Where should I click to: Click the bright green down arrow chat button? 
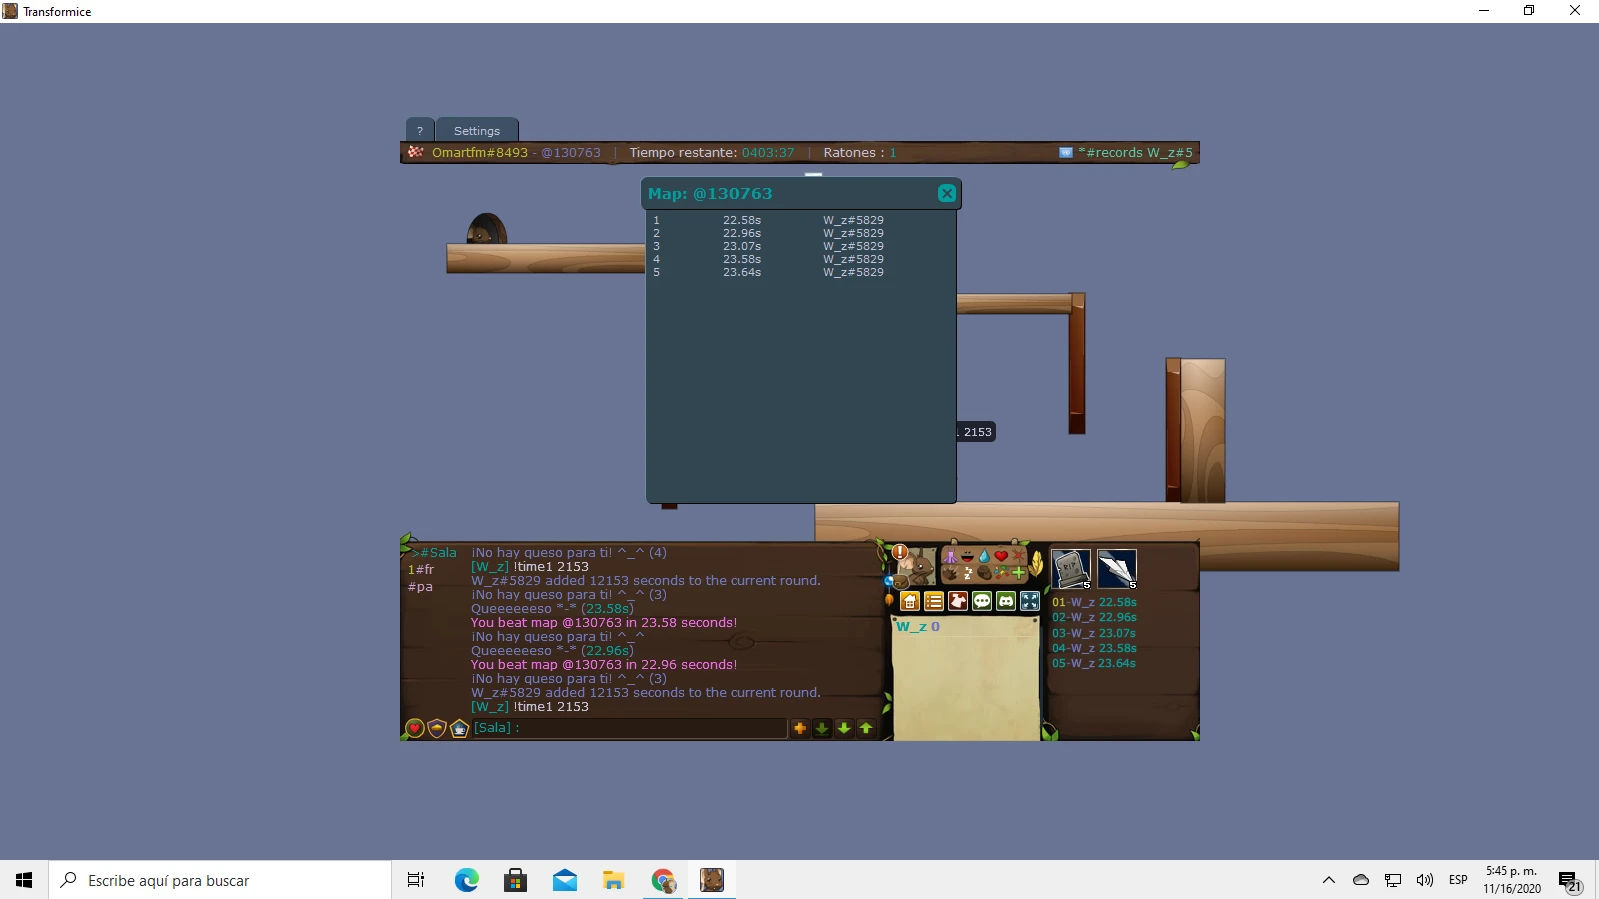coord(844,728)
